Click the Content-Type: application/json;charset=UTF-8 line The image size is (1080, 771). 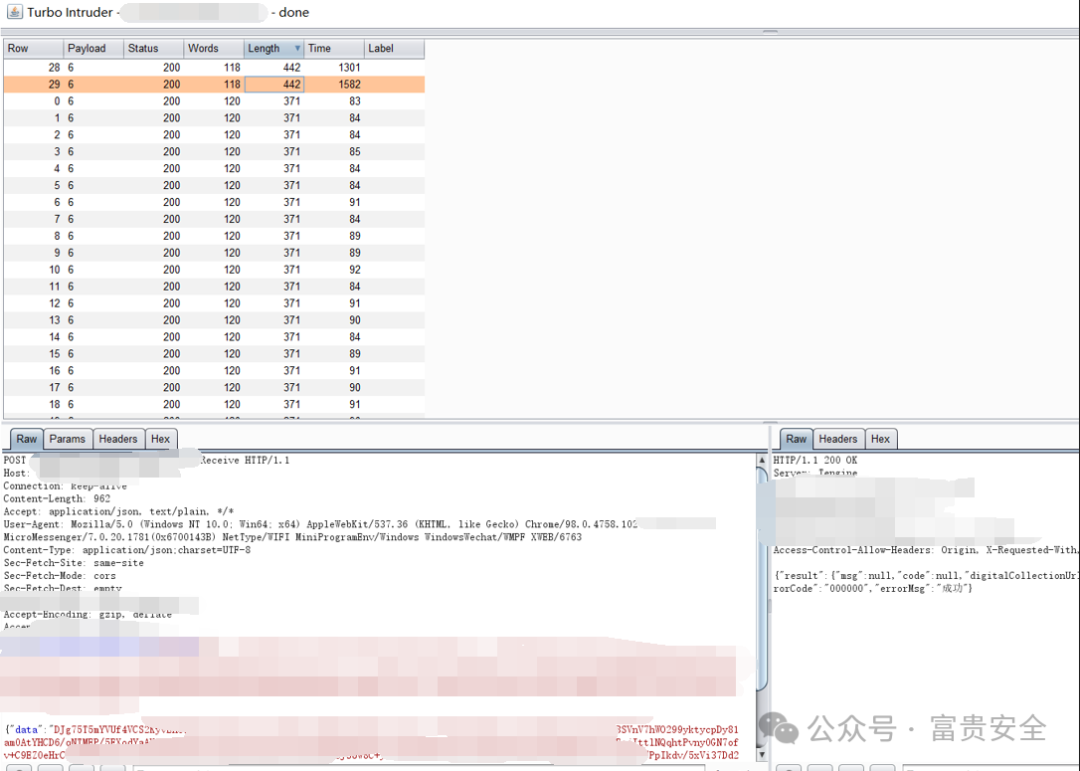127,550
